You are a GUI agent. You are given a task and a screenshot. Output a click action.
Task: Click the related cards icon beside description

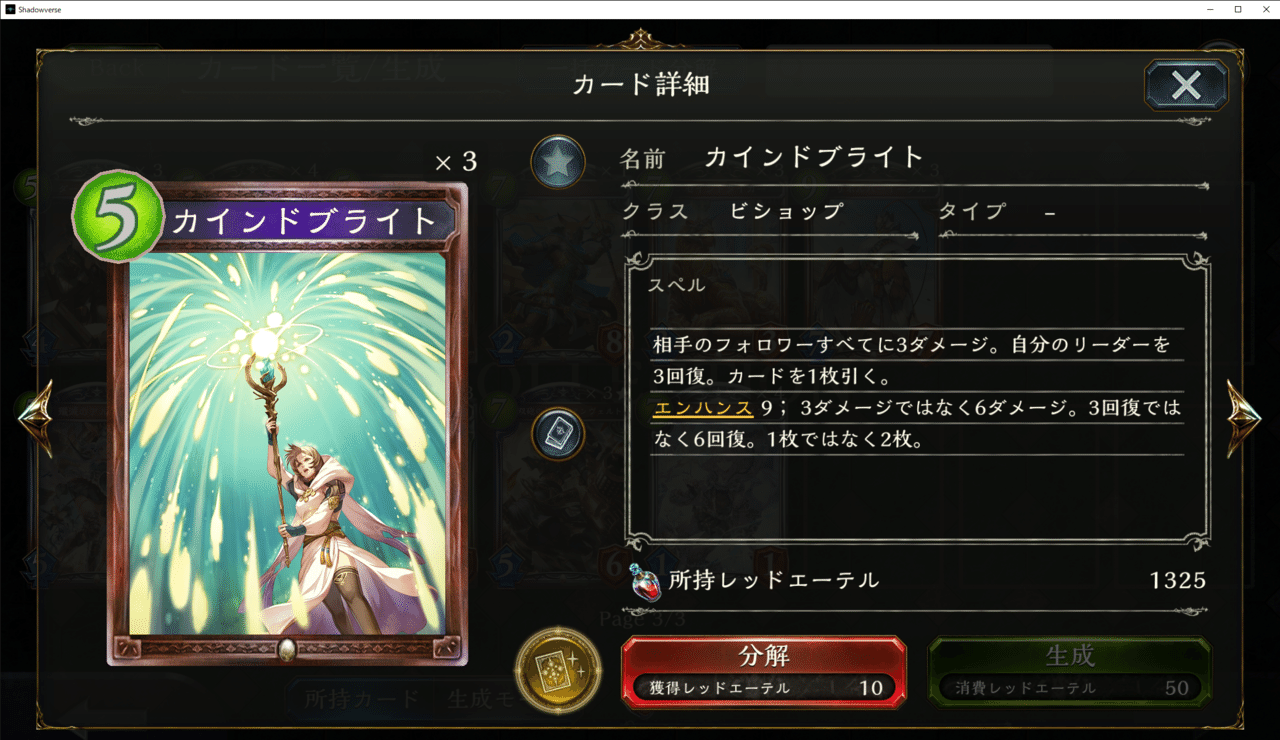pyautogui.click(x=558, y=434)
